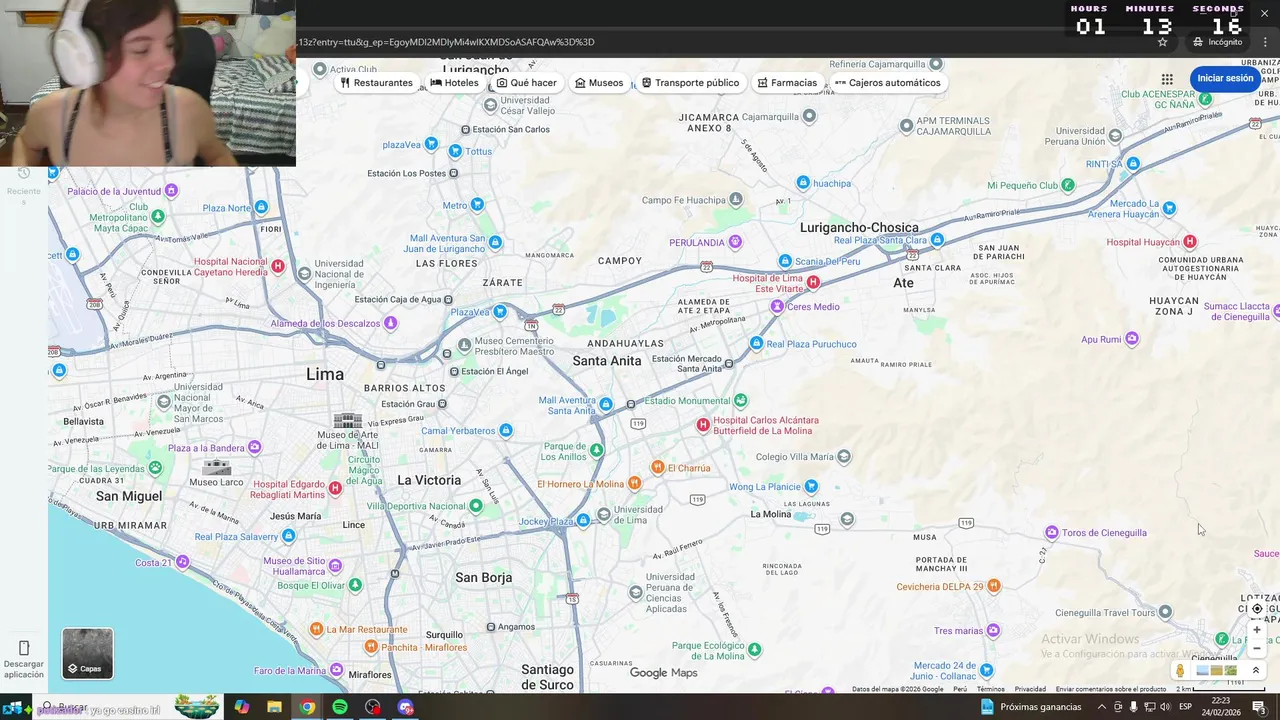The height and width of the screenshot is (720, 1280).
Task: Open the Real Plaza Santa Clara marker
Action: pos(937,240)
